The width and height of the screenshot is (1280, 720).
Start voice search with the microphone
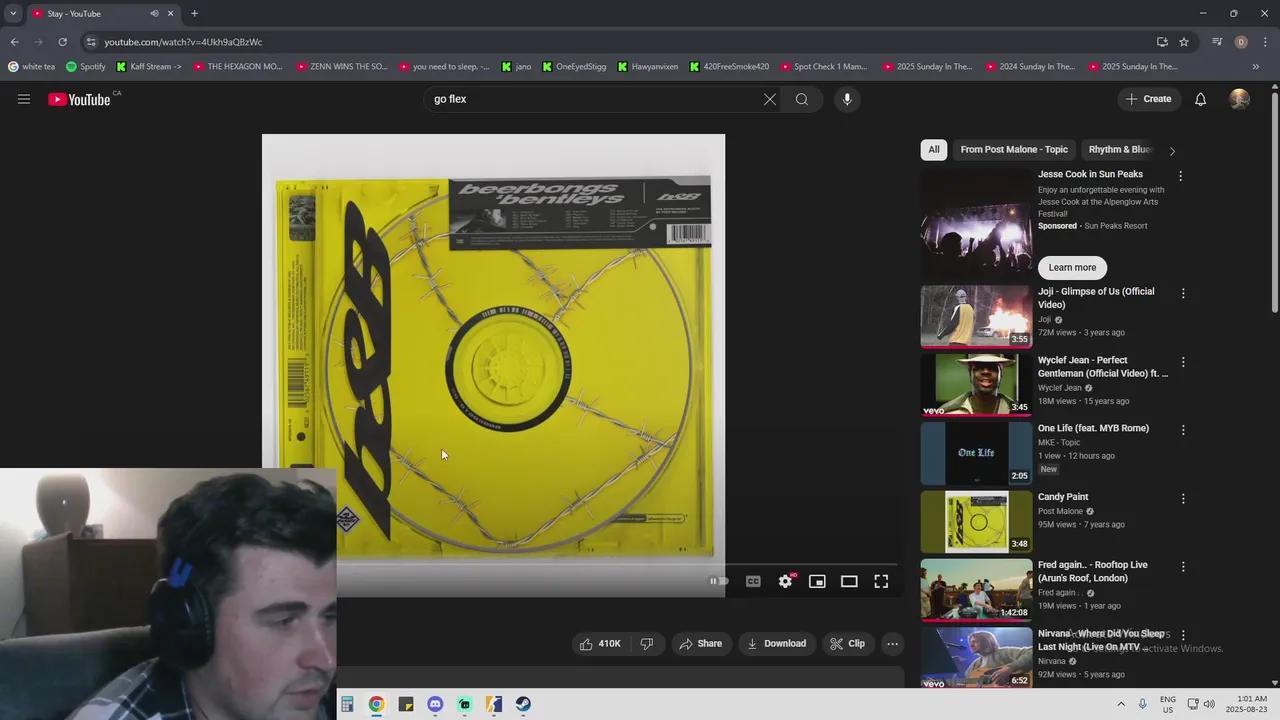coord(847,99)
